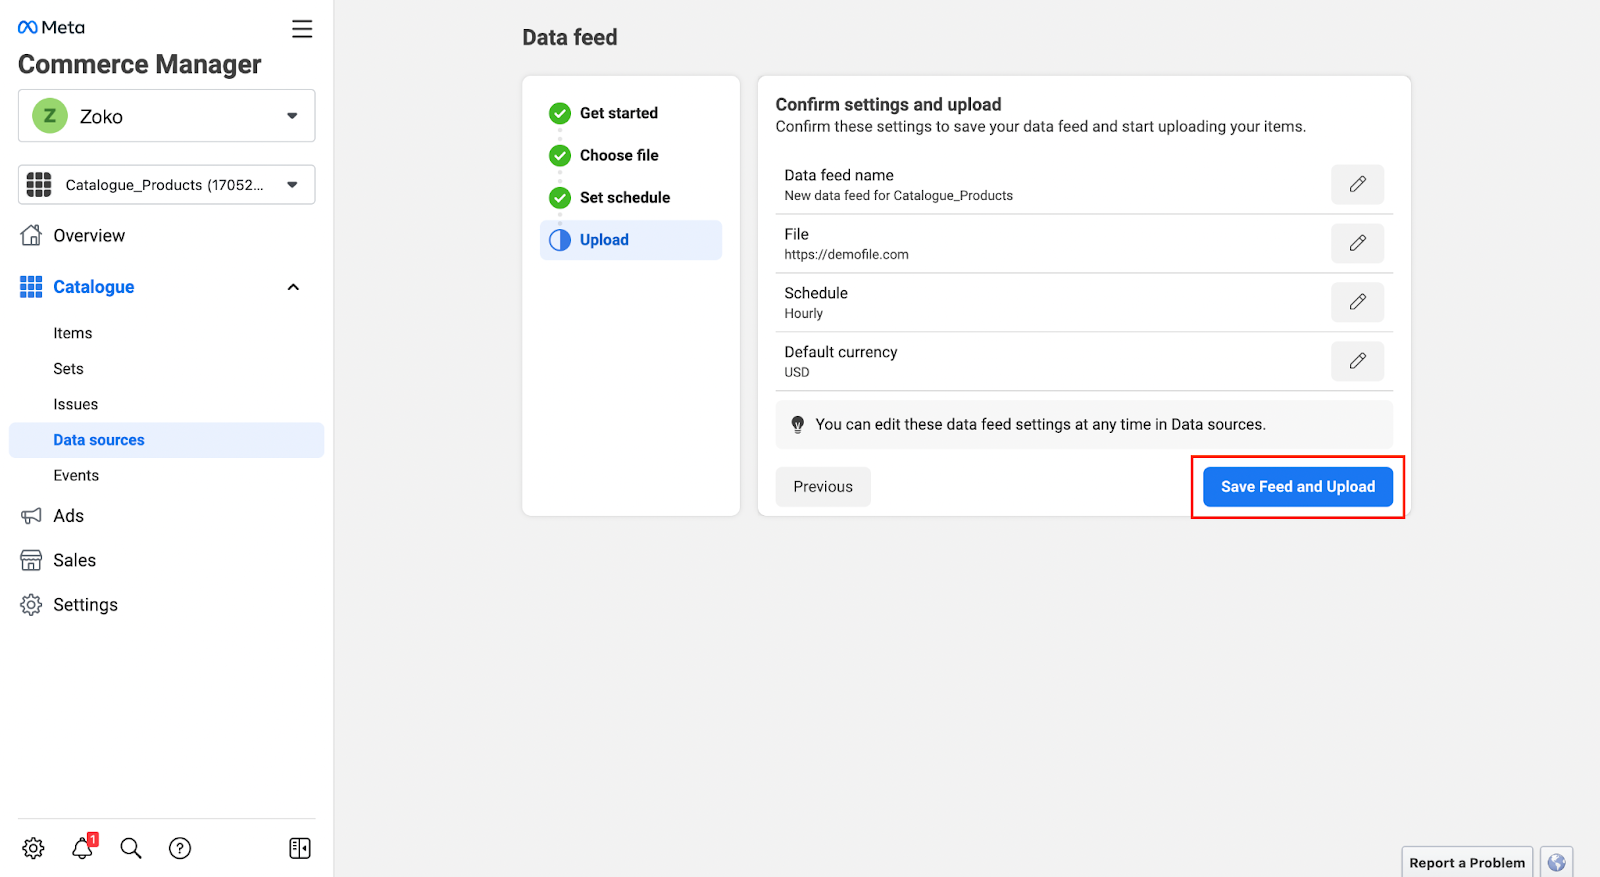1600x877 pixels.
Task: Open the hamburger menu next to Meta logo
Action: 302,29
